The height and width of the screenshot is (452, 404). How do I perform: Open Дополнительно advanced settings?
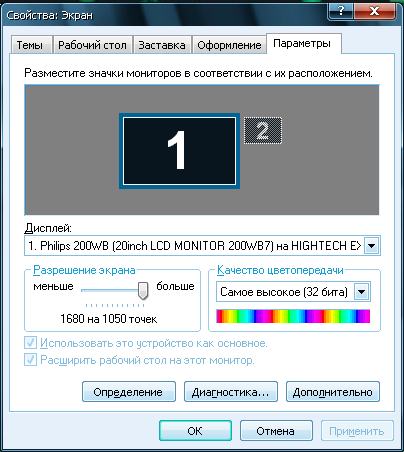333,392
